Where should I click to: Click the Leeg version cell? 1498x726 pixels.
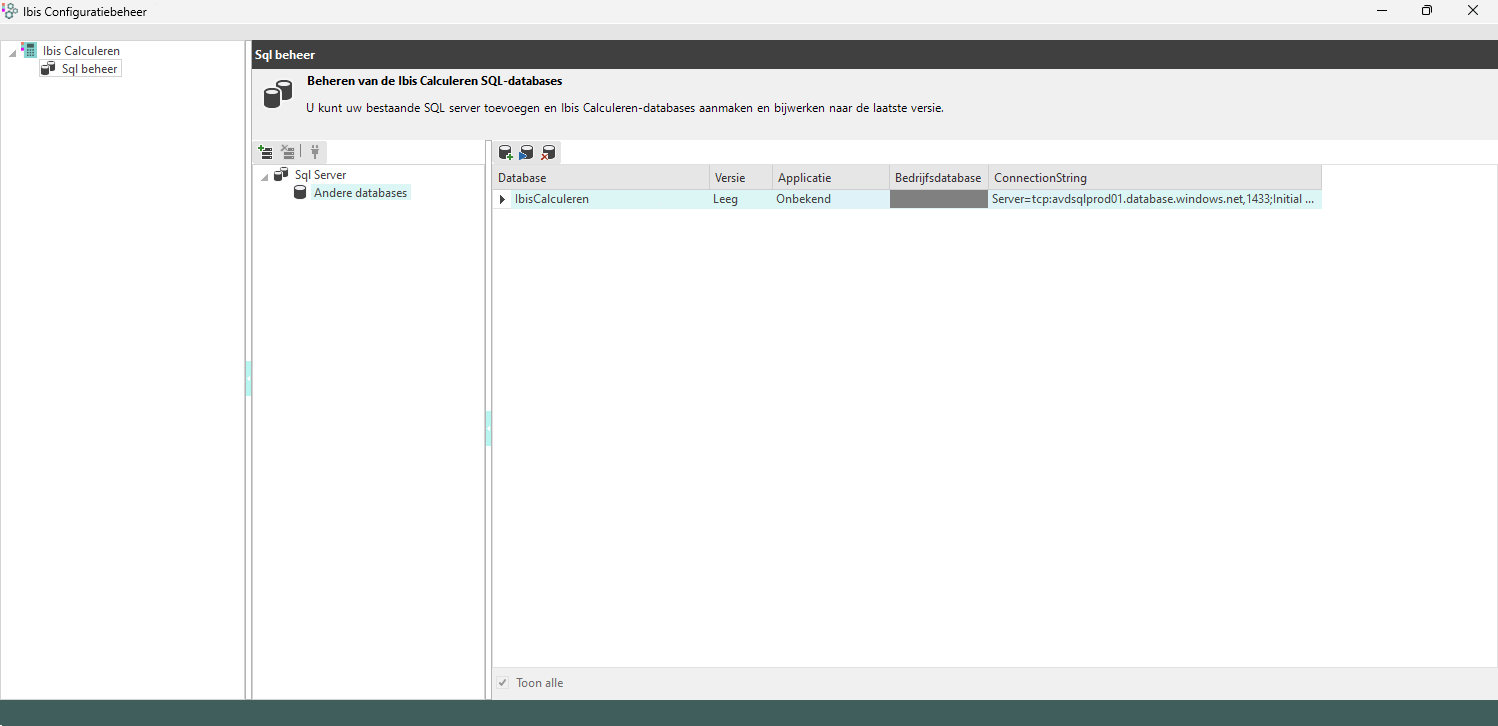click(x=742, y=199)
